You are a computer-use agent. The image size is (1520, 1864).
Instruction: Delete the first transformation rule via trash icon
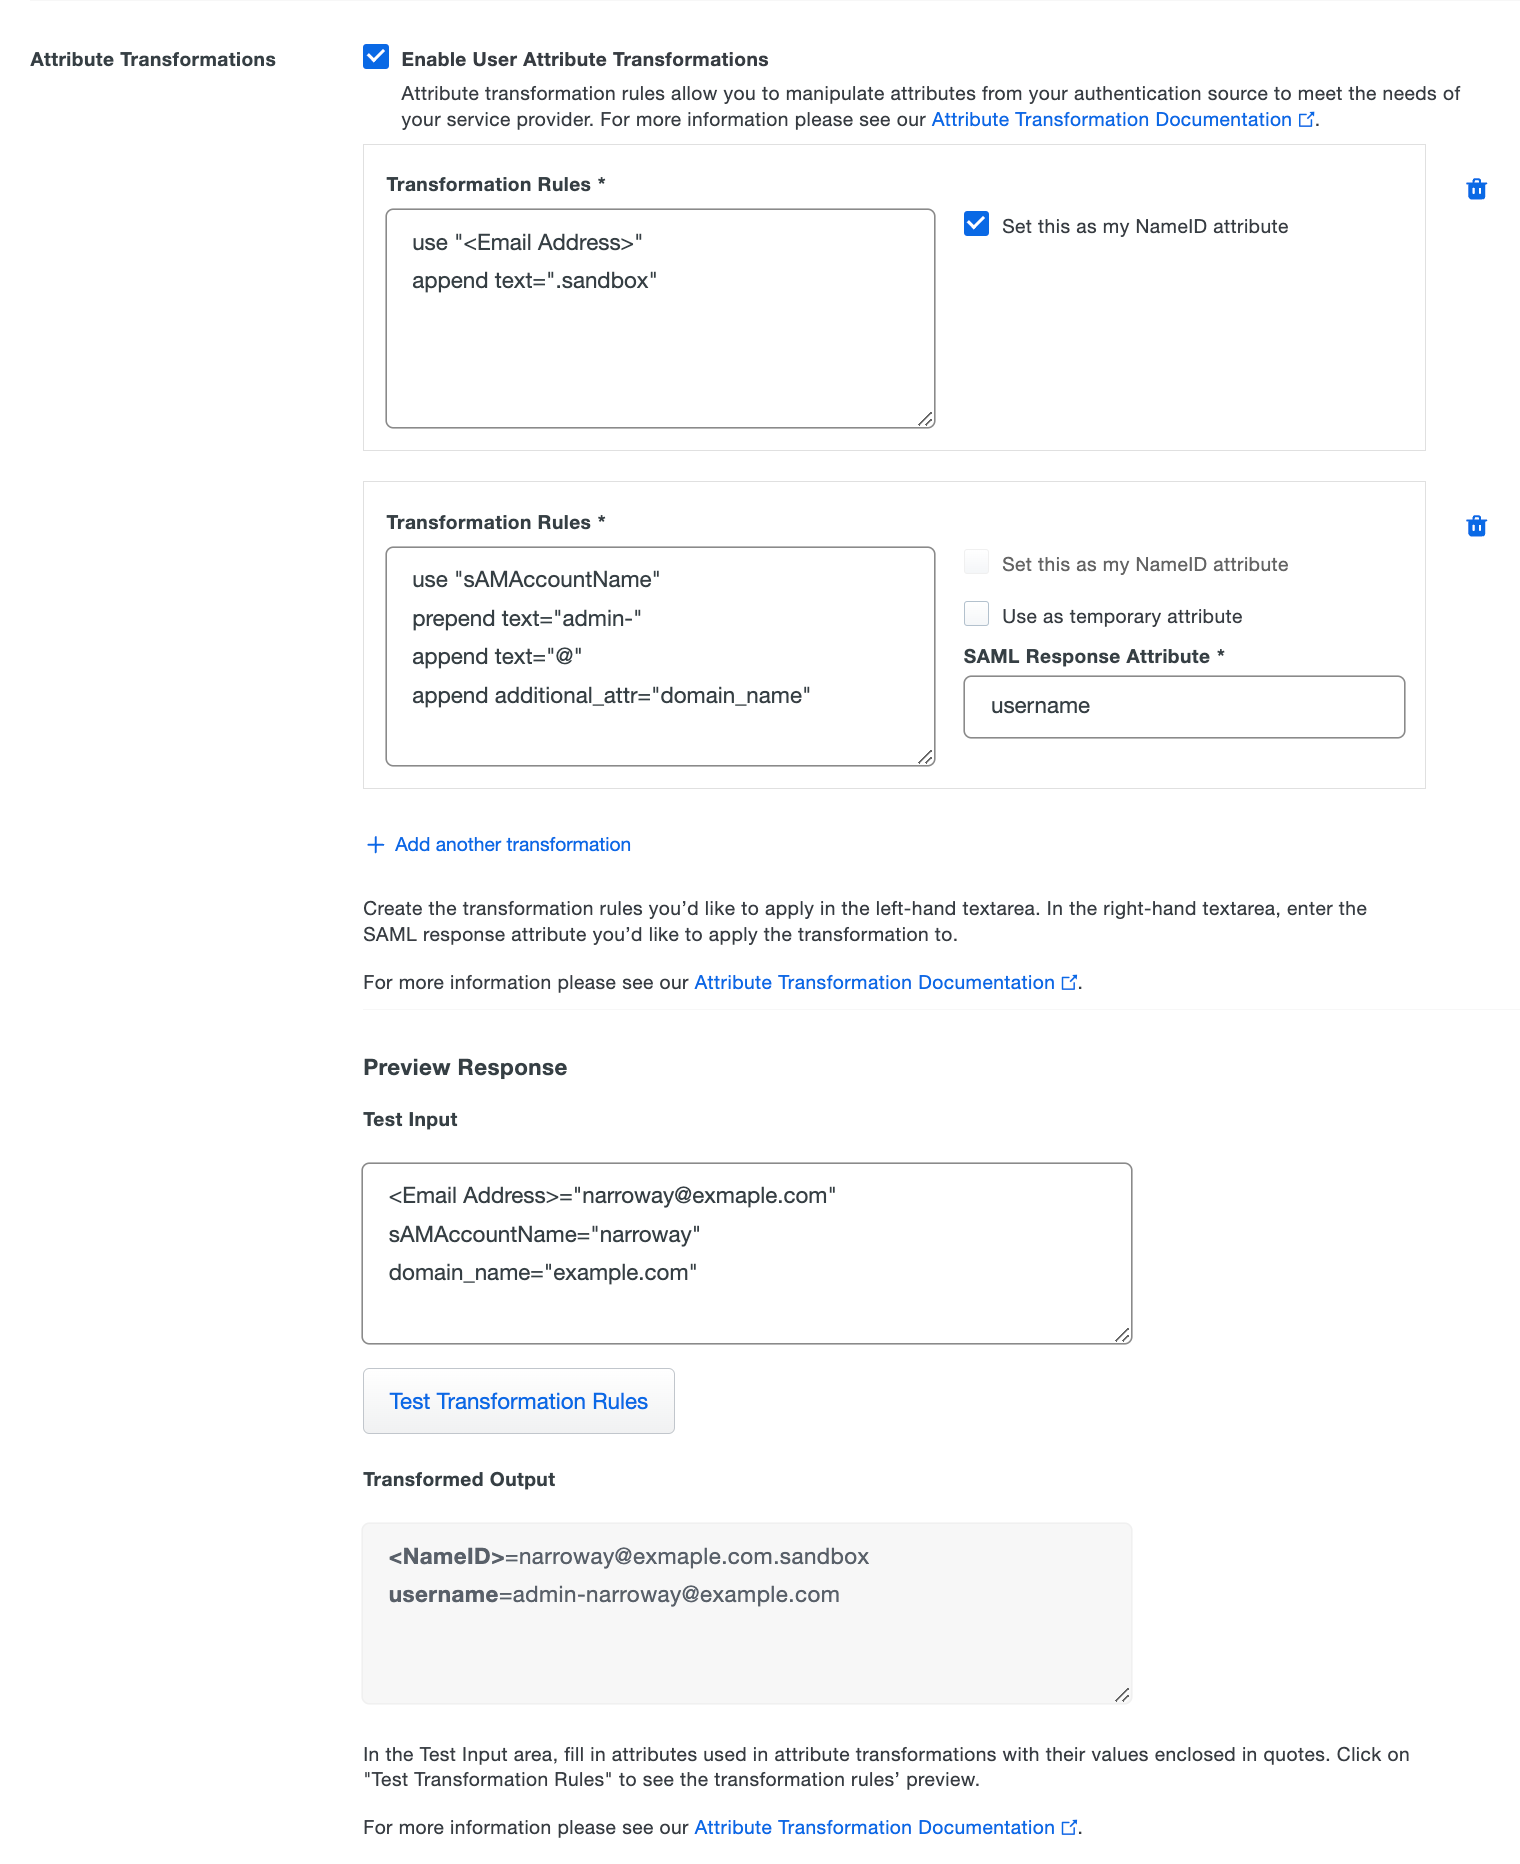[1477, 189]
